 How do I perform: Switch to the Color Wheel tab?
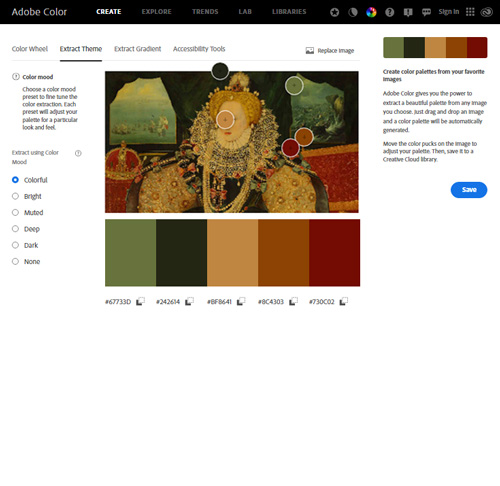click(30, 49)
